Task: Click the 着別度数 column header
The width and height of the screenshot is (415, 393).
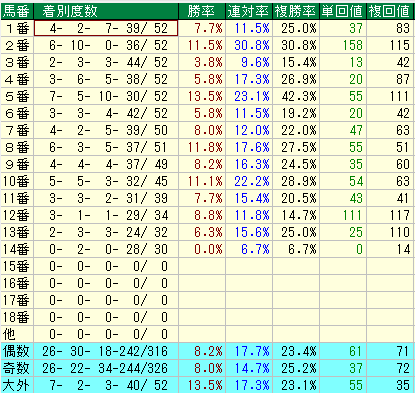Action: click(106, 11)
